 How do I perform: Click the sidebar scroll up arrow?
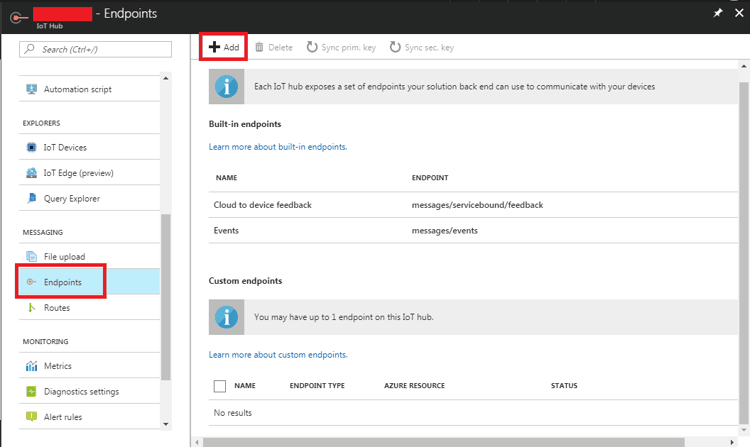tap(165, 78)
